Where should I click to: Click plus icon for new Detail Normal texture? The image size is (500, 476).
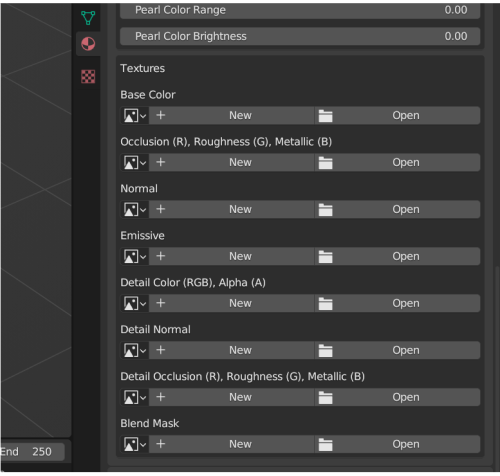[161, 350]
